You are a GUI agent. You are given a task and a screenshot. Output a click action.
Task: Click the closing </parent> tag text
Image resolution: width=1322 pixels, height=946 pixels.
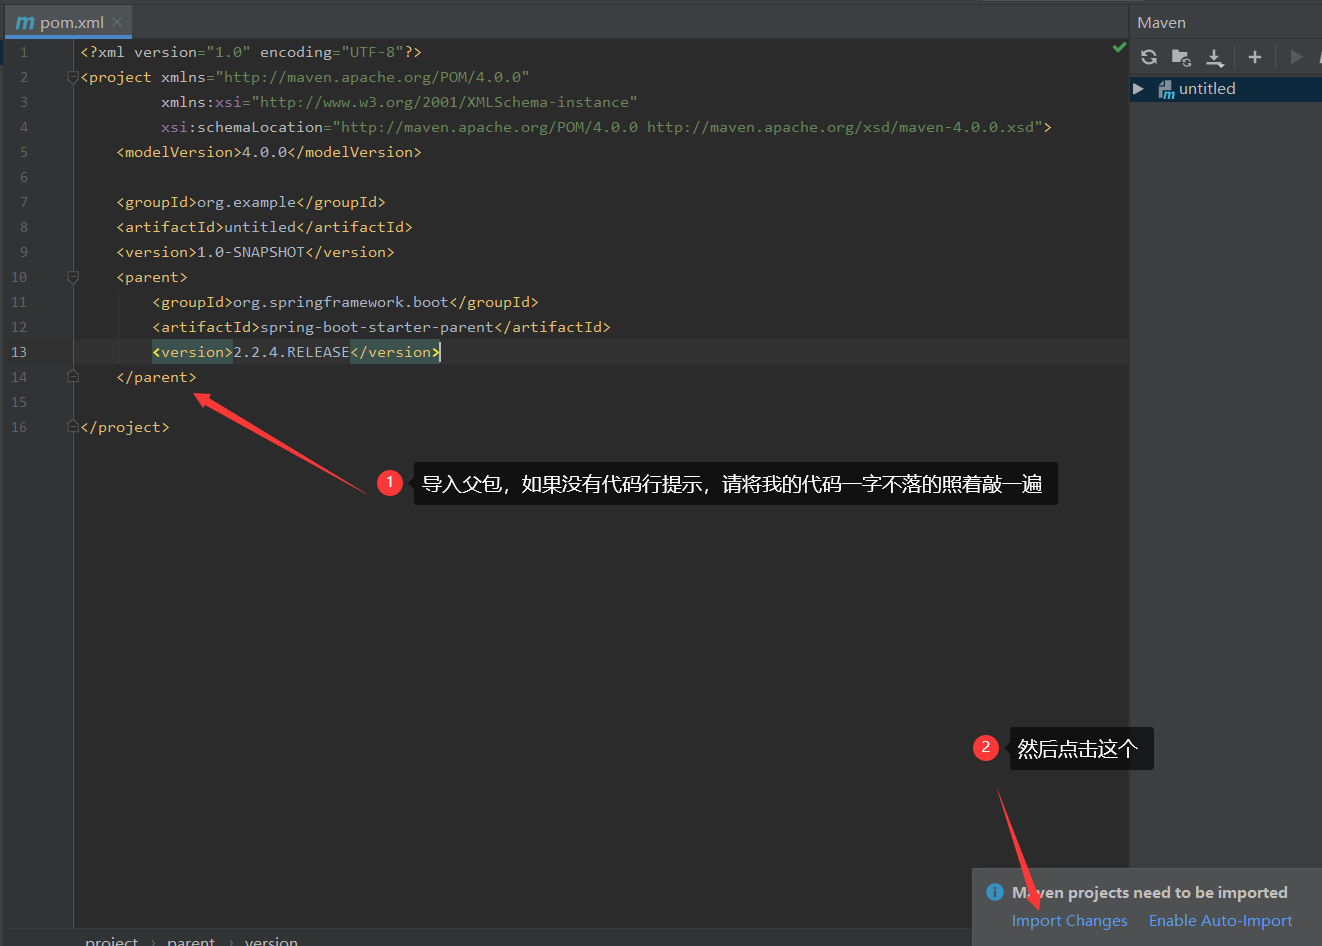pyautogui.click(x=156, y=377)
